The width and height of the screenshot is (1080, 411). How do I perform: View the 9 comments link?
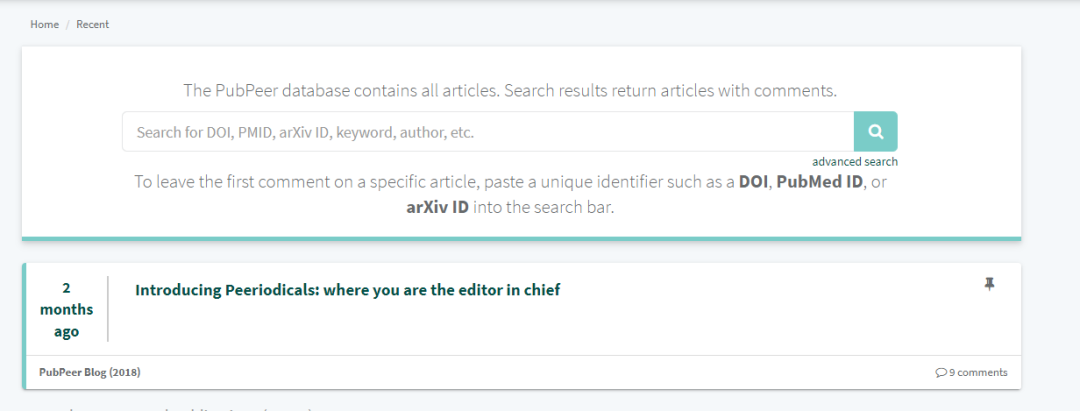tap(971, 372)
